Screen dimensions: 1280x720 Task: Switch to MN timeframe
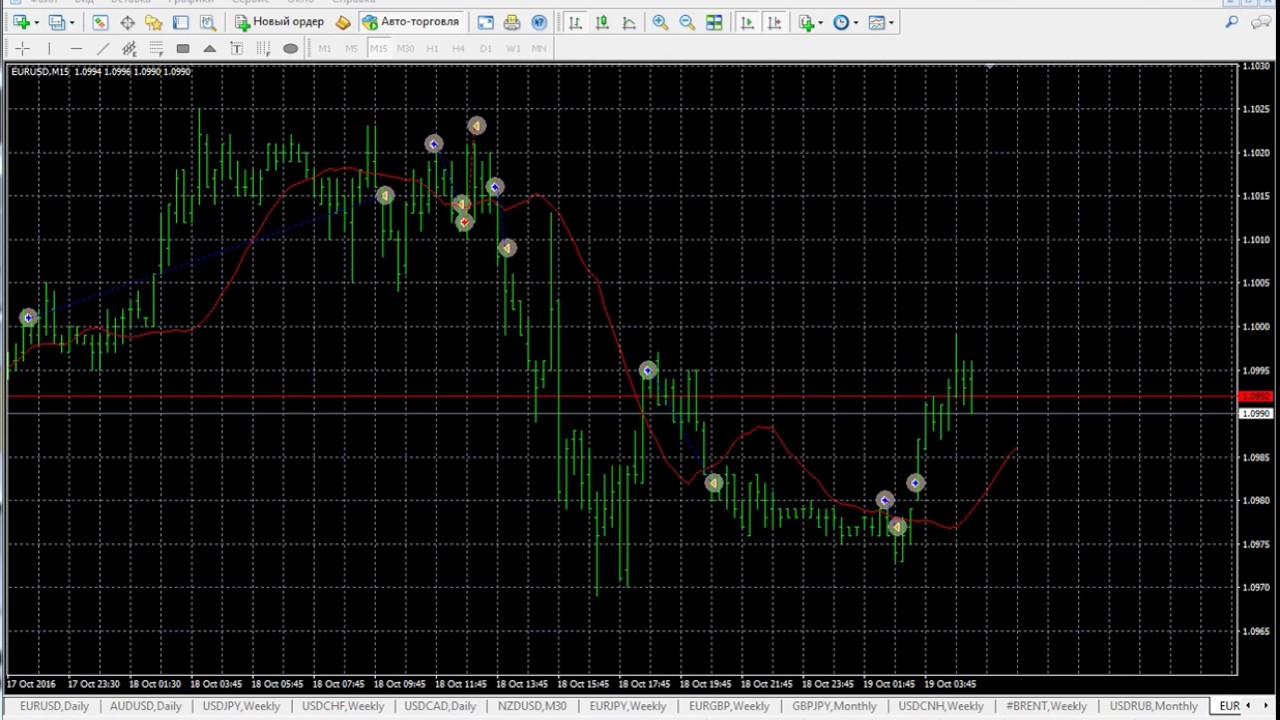coord(539,48)
